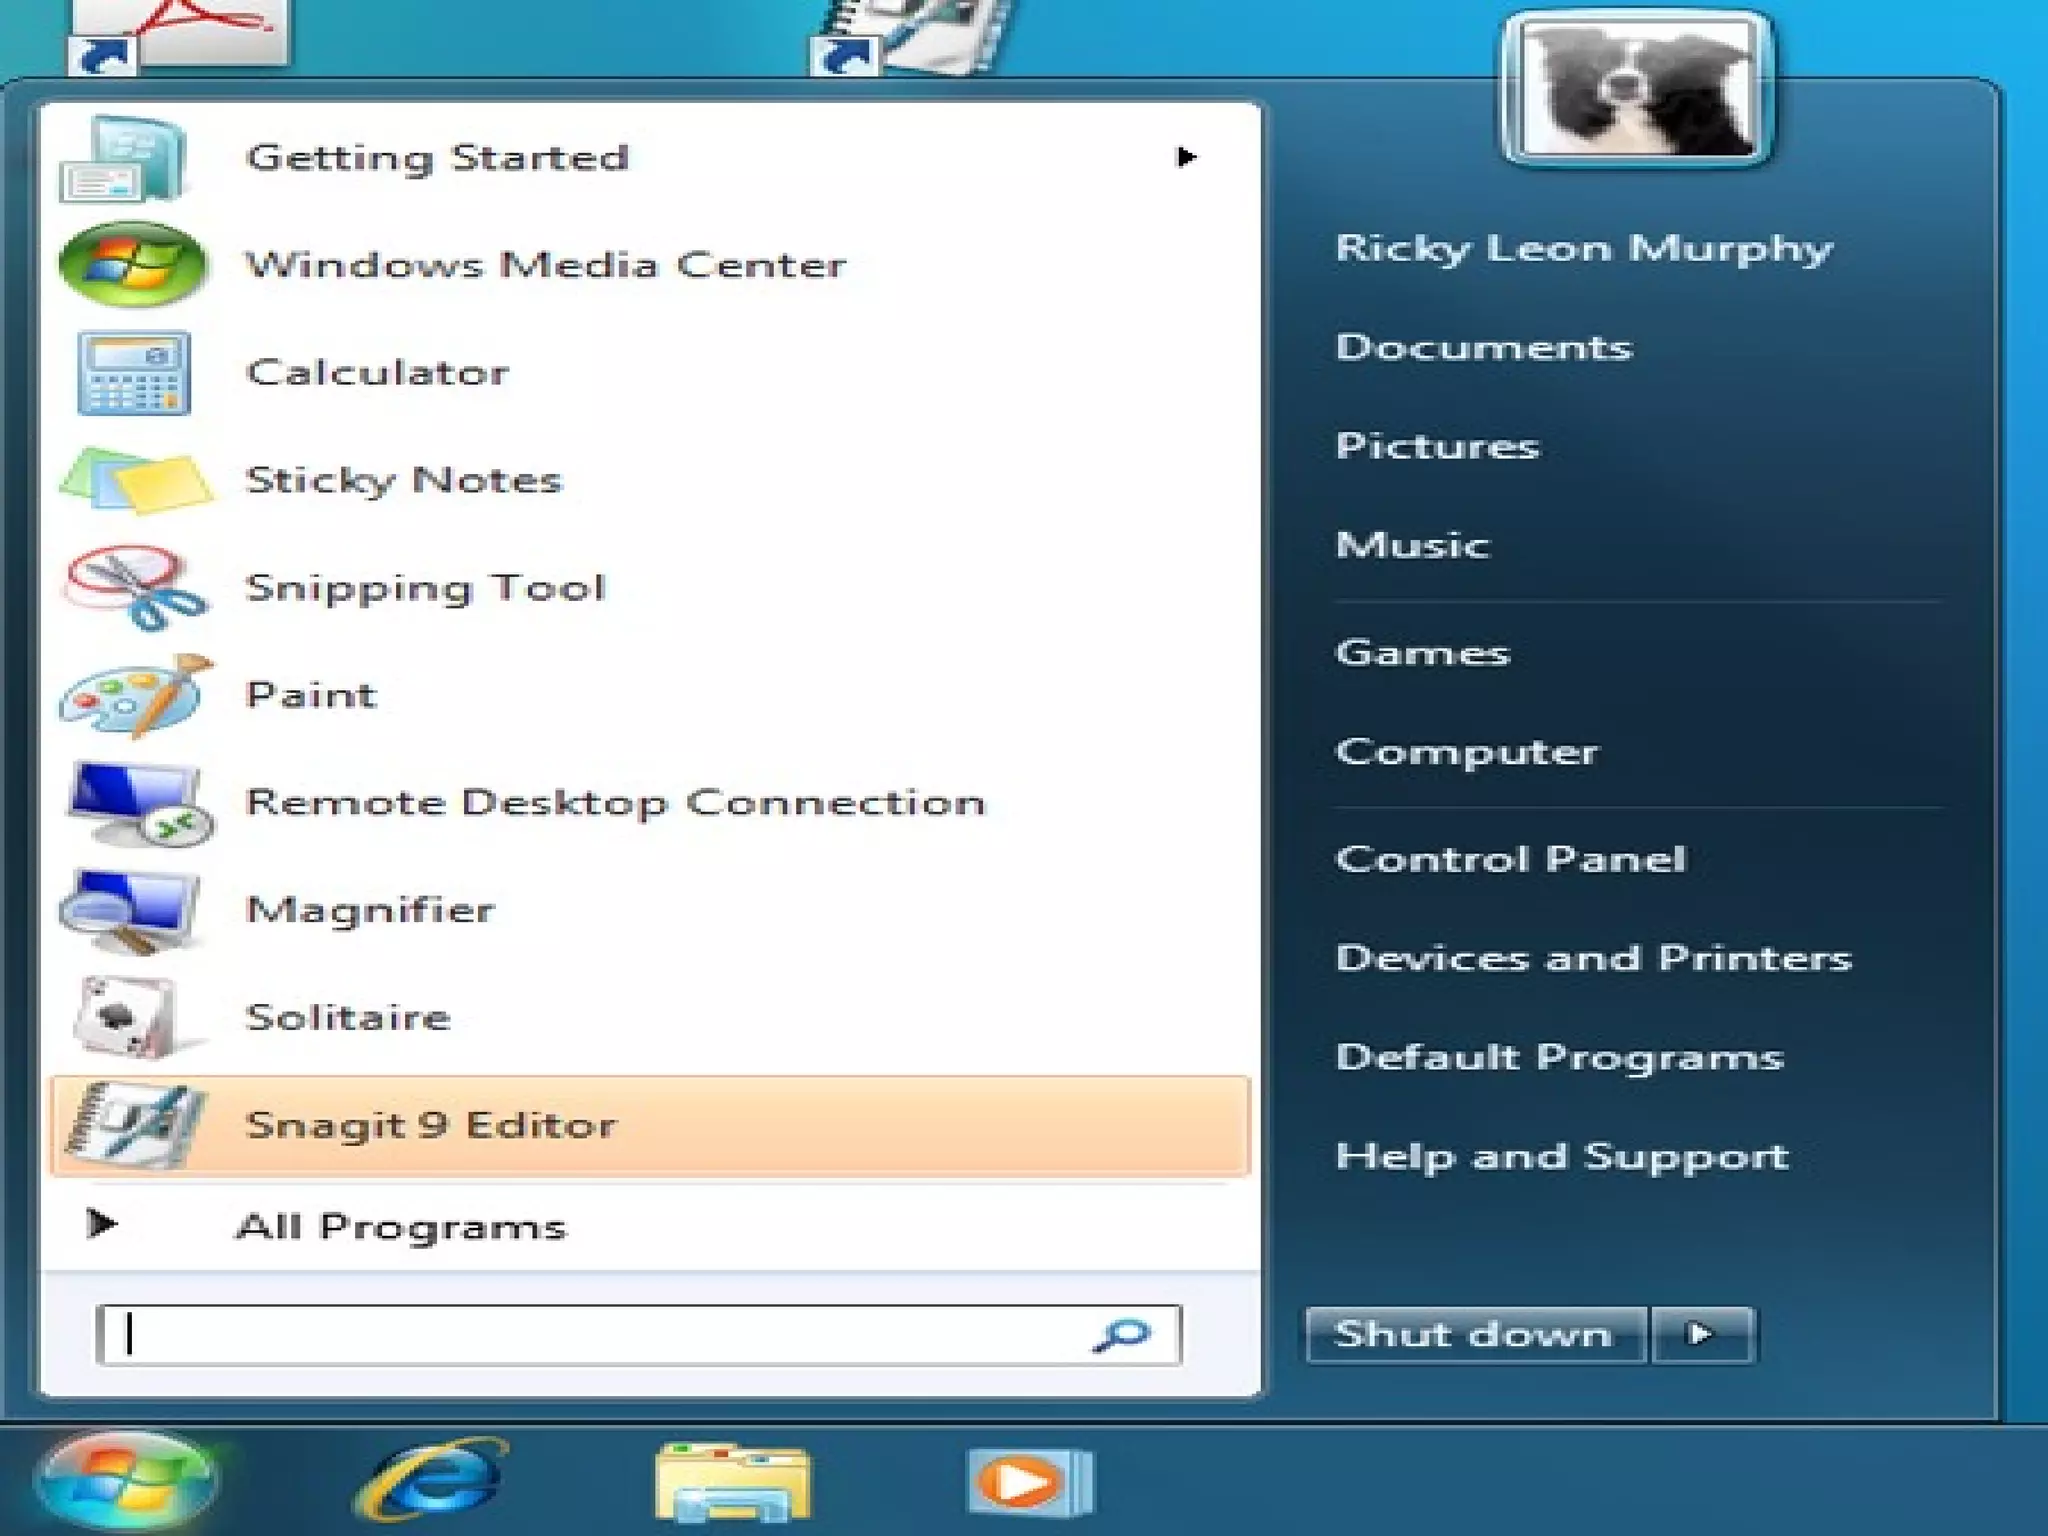The image size is (2048, 1536).
Task: Open Devices and Printers link
Action: click(x=1593, y=958)
